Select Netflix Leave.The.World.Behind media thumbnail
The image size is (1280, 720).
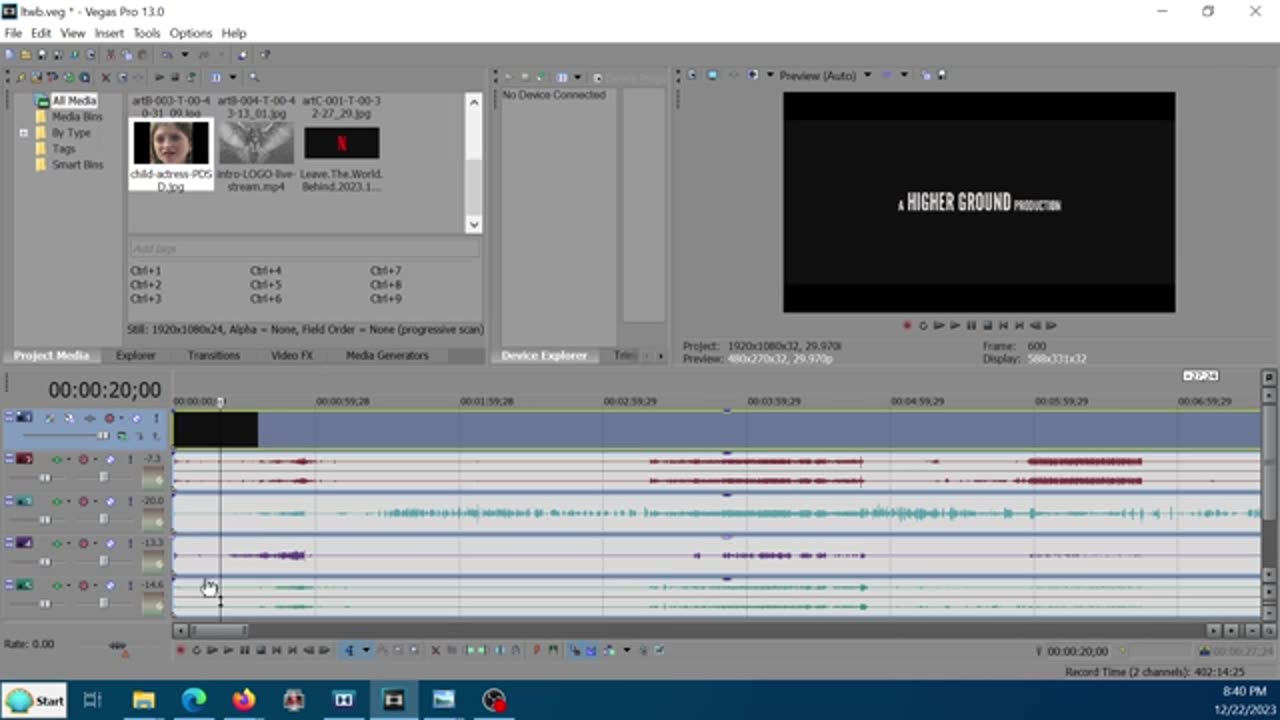click(341, 143)
